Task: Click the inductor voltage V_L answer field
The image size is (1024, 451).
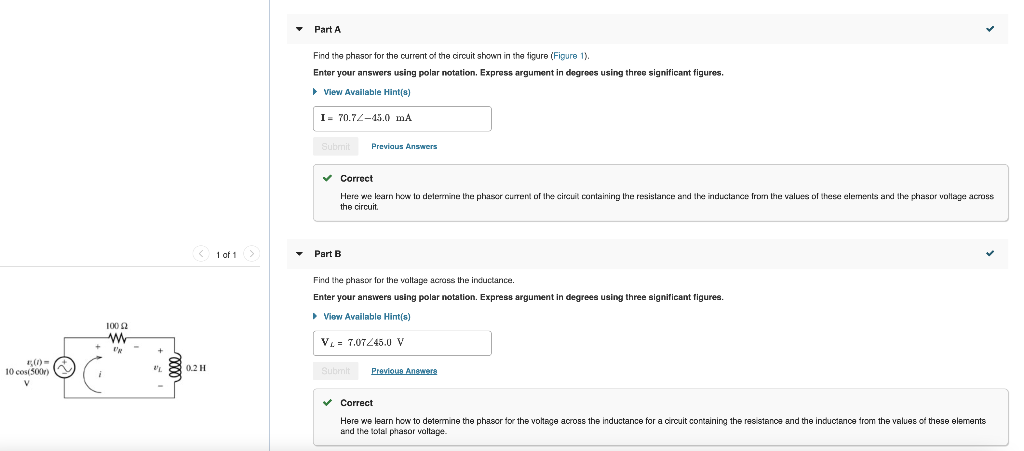Action: click(x=403, y=342)
